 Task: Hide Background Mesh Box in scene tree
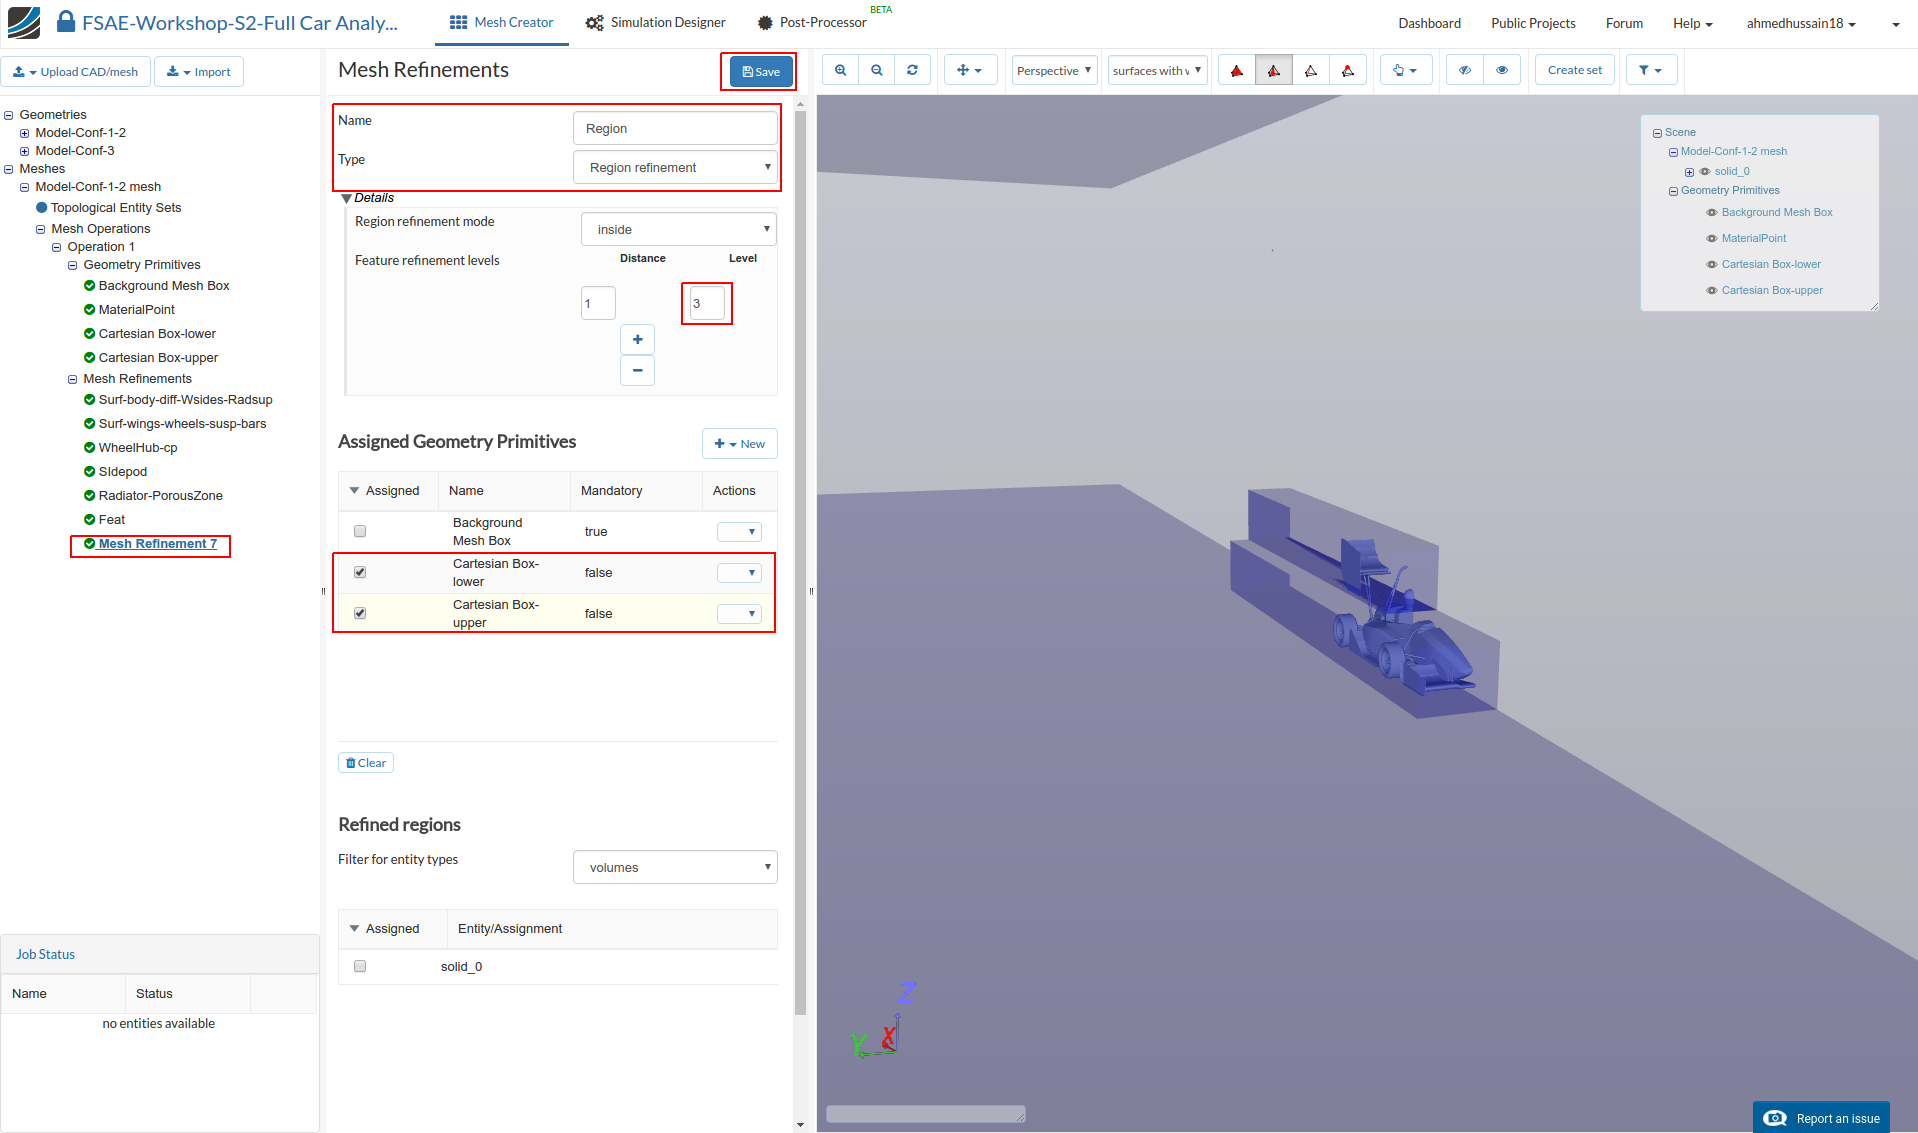tap(1711, 212)
